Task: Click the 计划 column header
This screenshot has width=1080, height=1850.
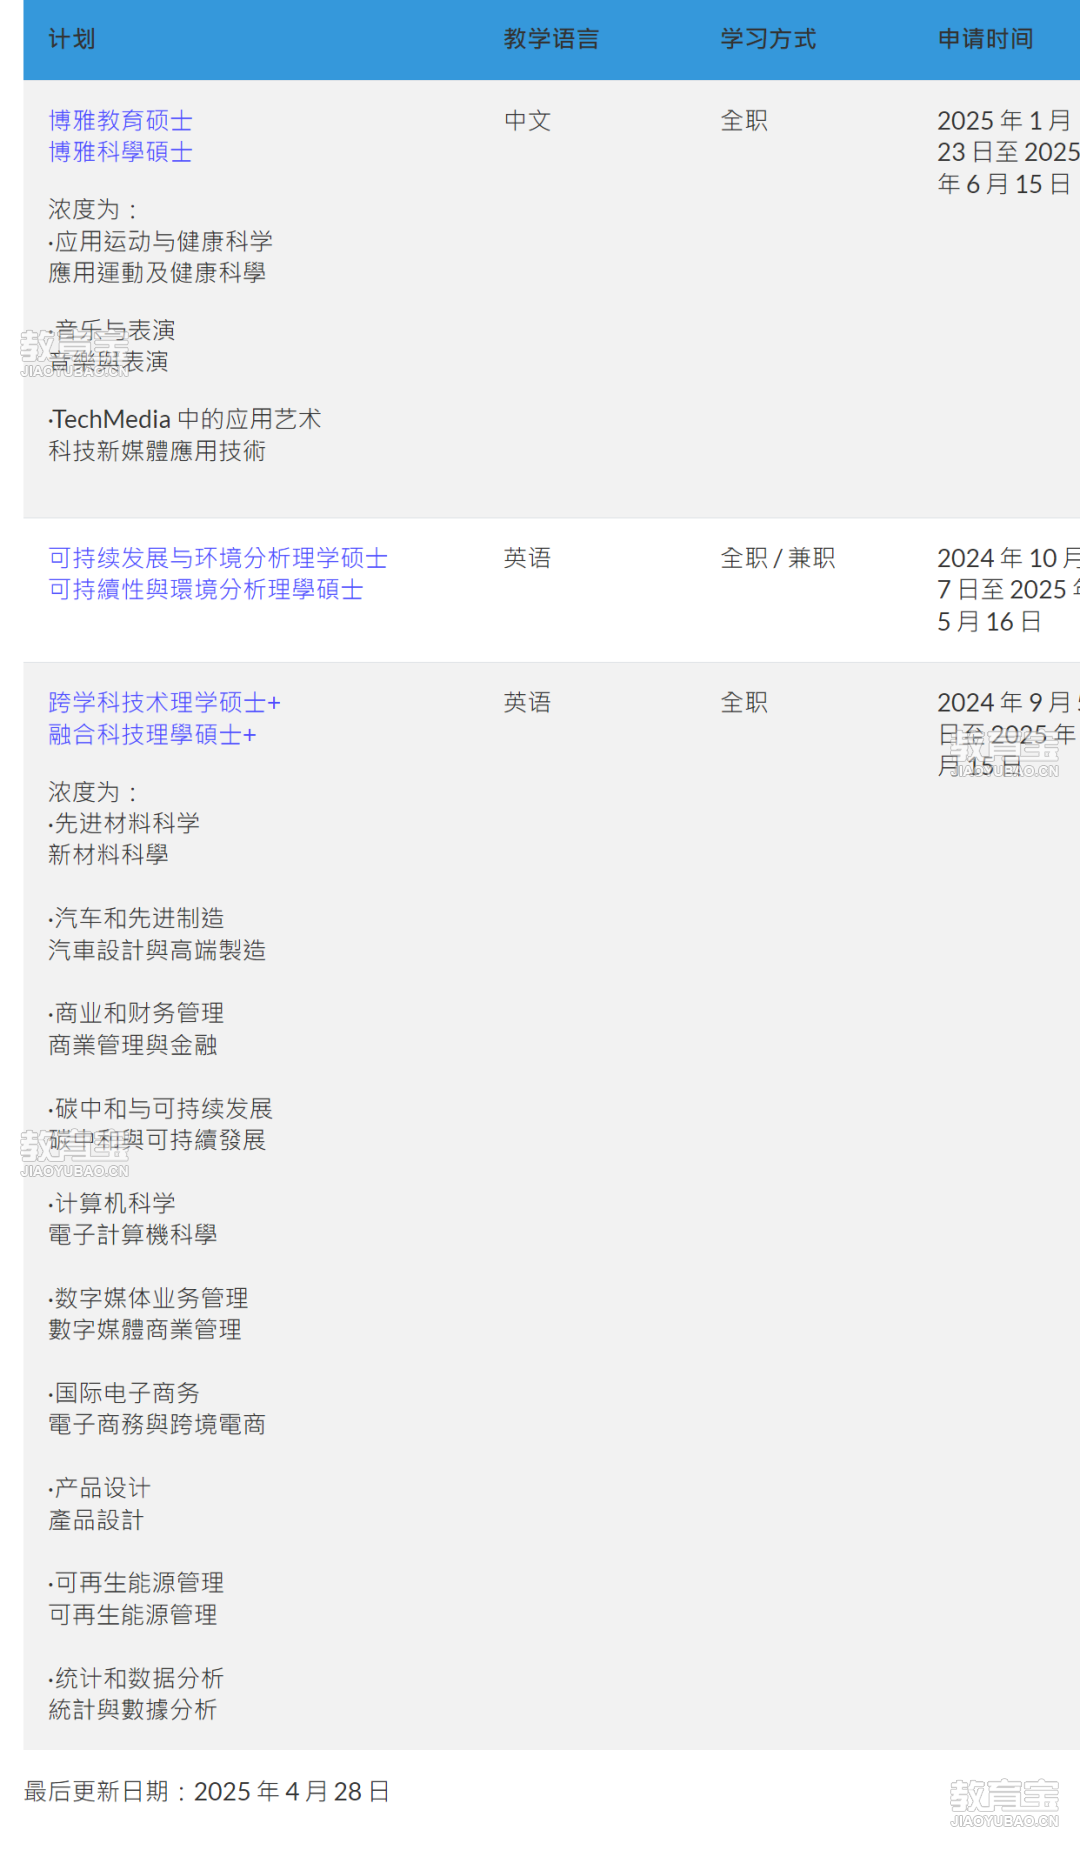Action: 72,39
